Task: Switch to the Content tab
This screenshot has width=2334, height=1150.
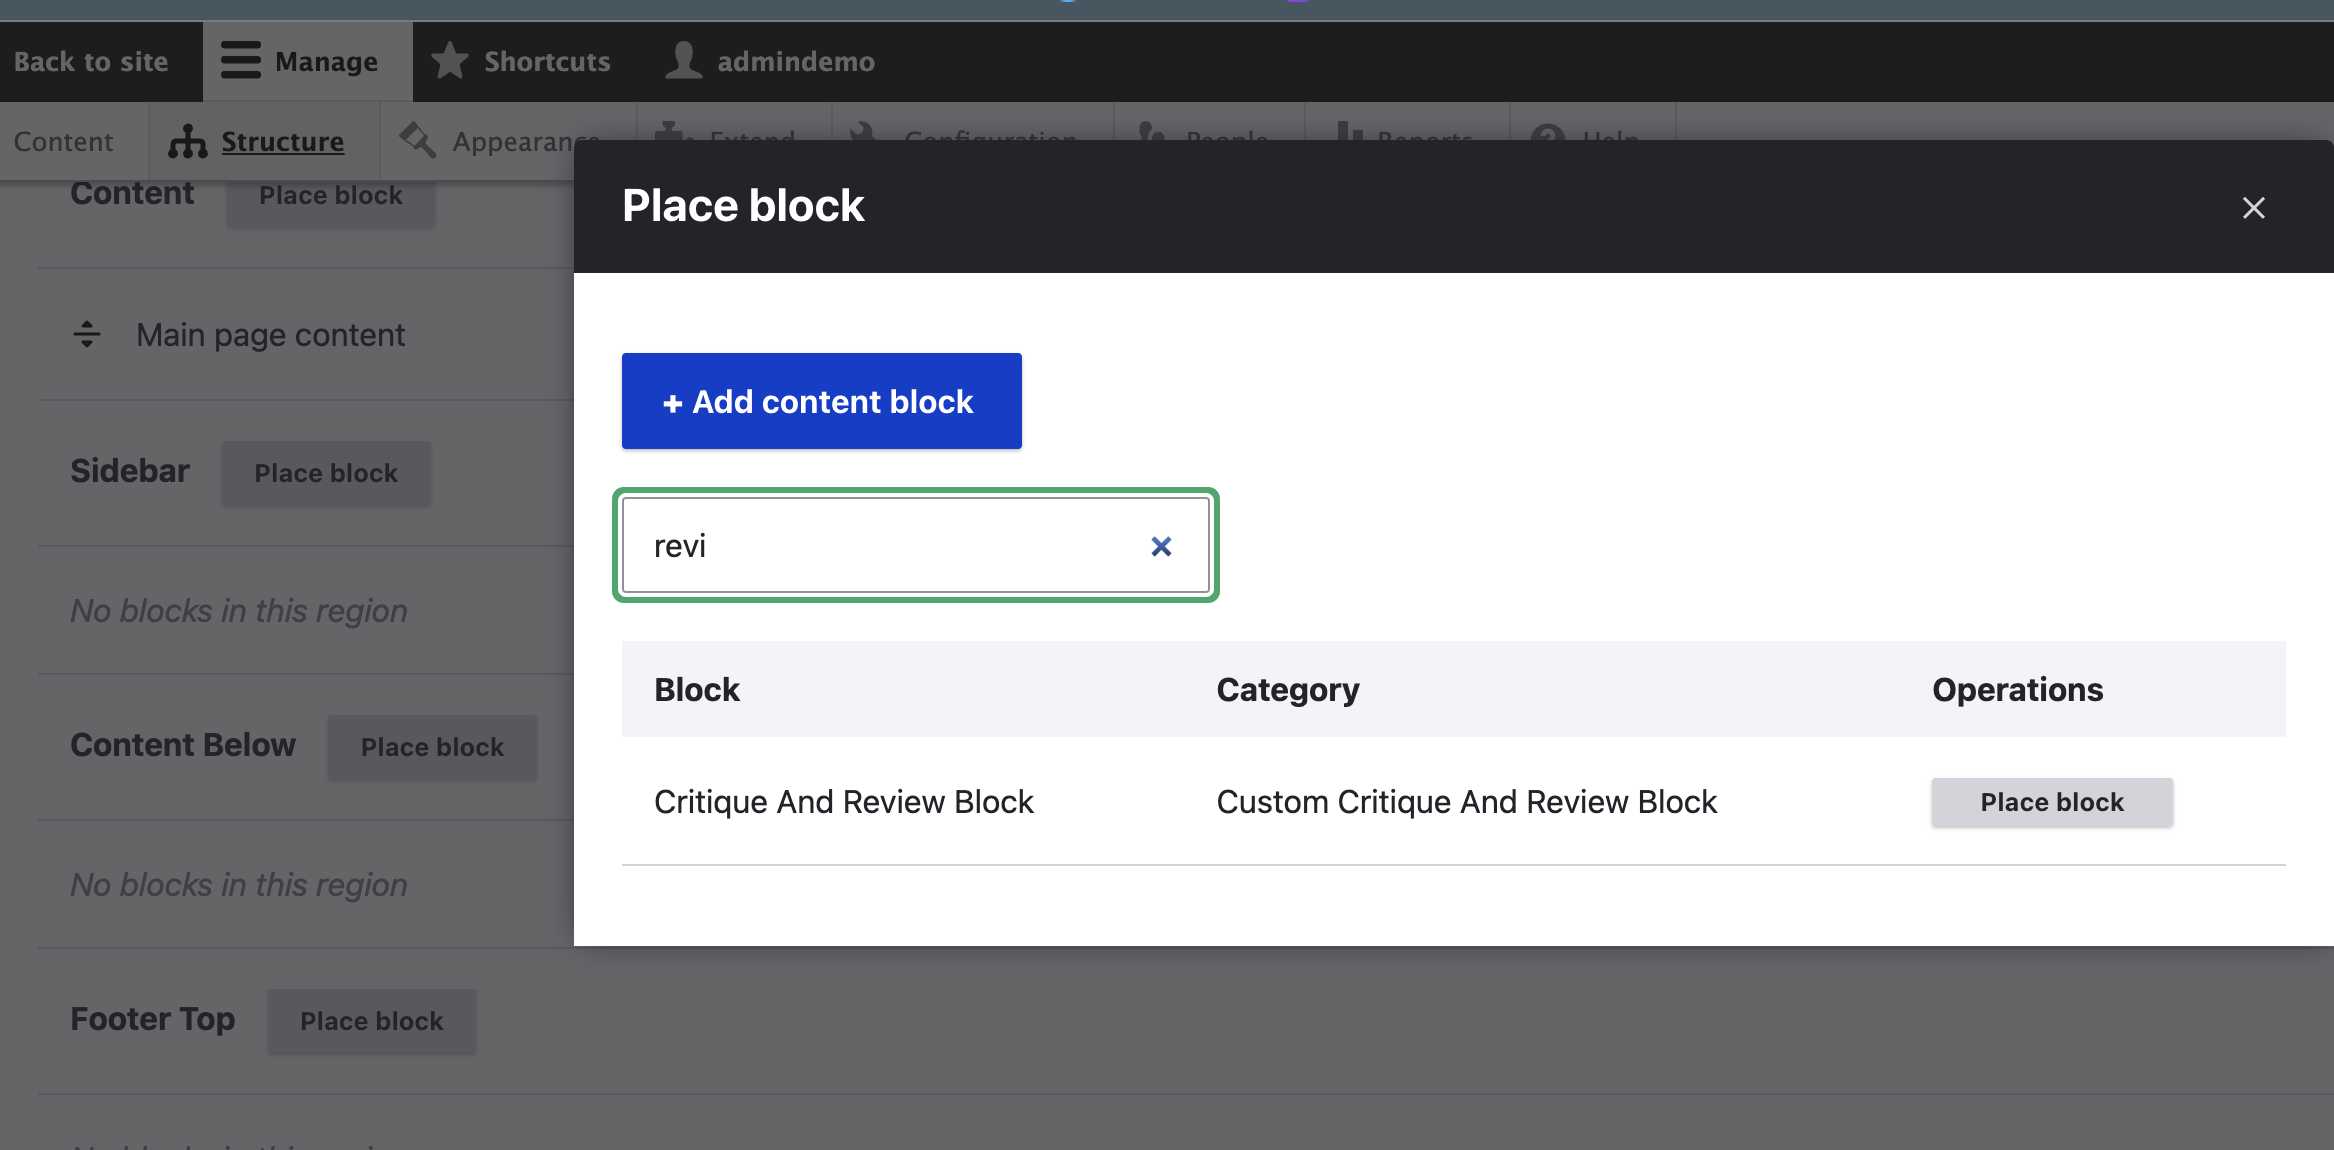Action: 63,141
